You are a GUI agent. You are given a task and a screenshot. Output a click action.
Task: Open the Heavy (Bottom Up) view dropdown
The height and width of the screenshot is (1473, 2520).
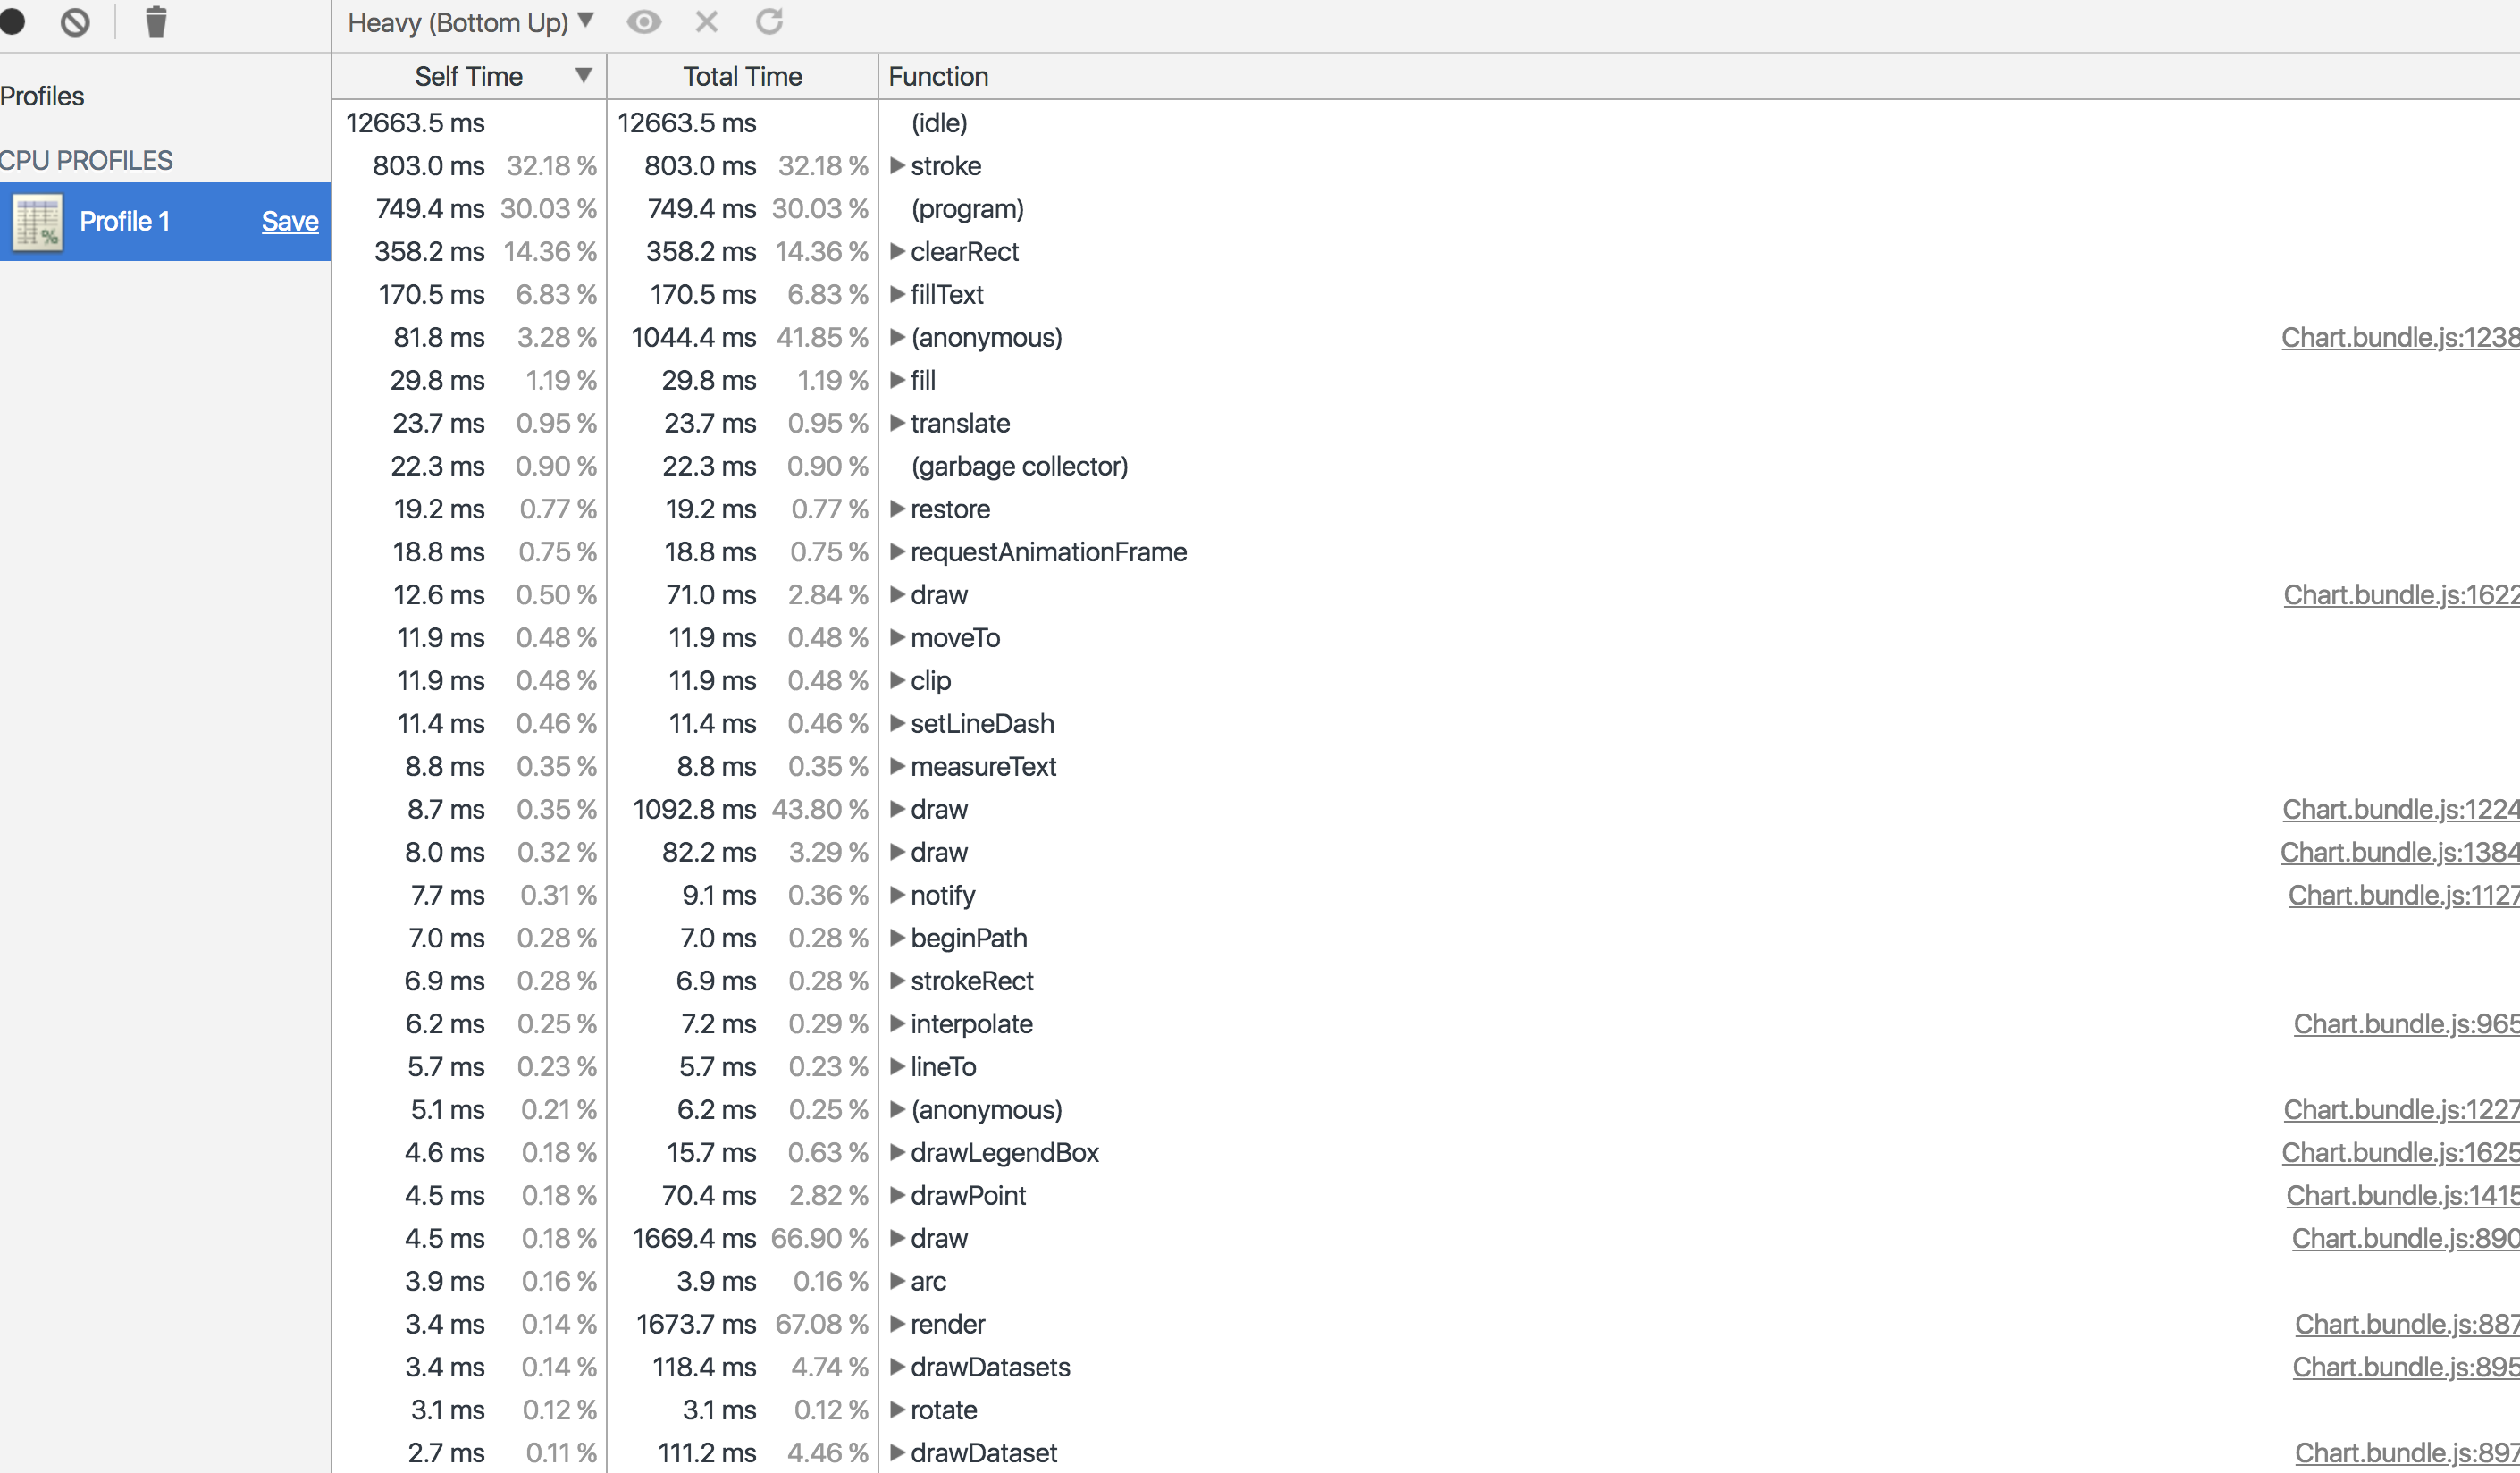click(467, 21)
